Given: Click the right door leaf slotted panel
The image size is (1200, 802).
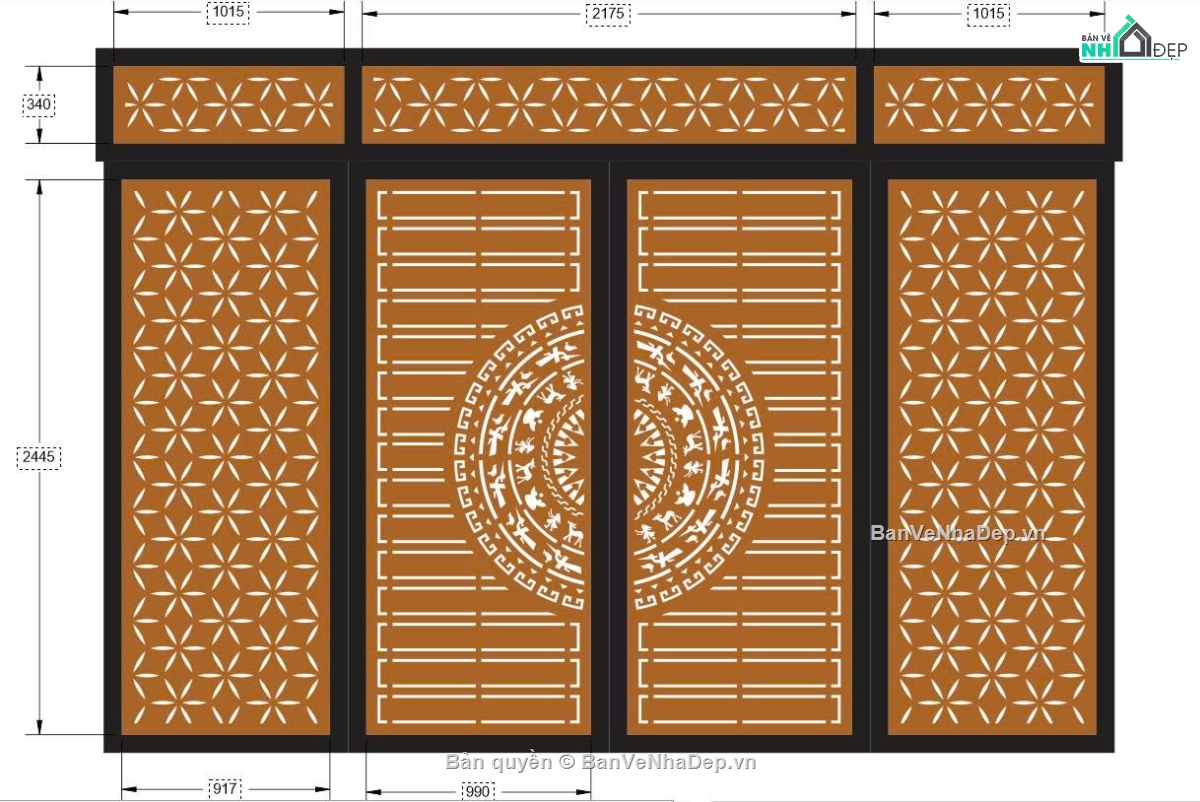Looking at the screenshot, I should coord(739,457).
